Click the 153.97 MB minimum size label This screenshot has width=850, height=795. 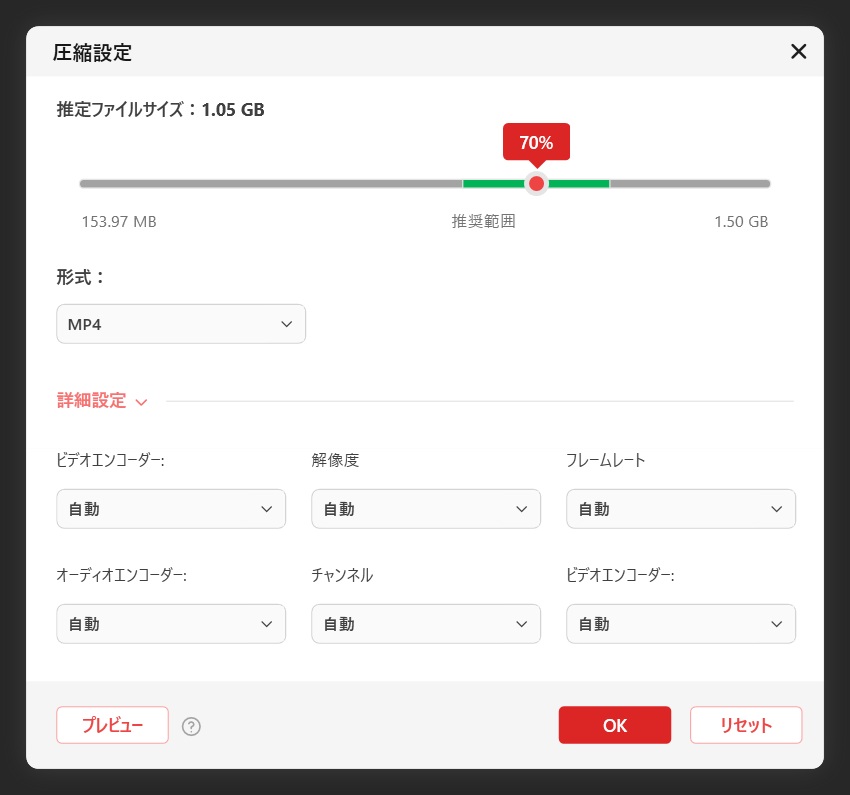[x=119, y=221]
